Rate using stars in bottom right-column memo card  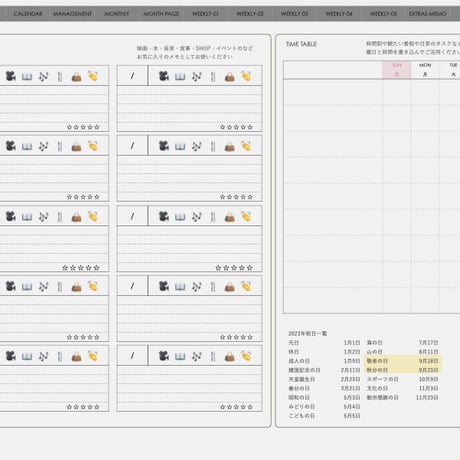click(x=236, y=407)
